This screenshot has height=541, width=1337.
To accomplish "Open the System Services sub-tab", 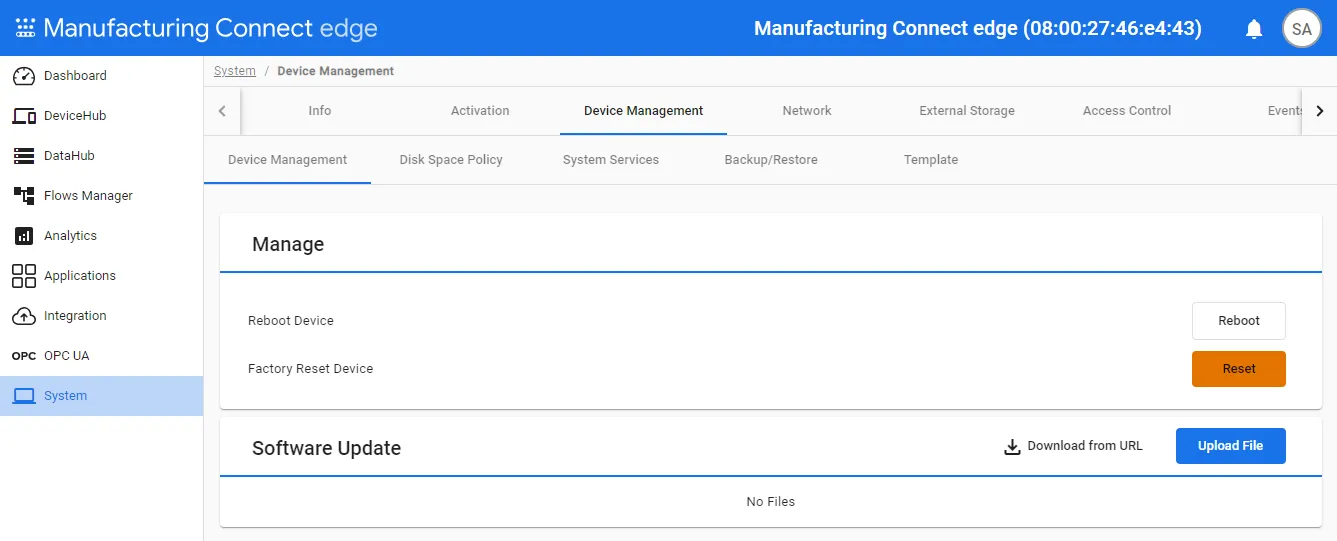I will coord(611,160).
